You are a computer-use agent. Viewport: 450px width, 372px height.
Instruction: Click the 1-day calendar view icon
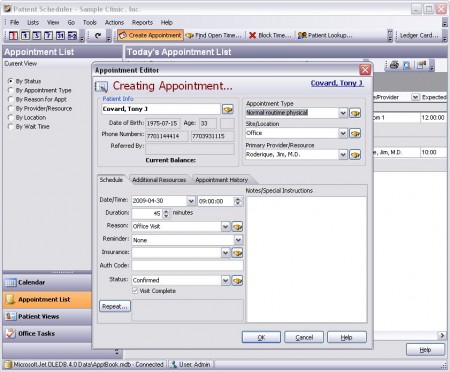click(x=25, y=35)
